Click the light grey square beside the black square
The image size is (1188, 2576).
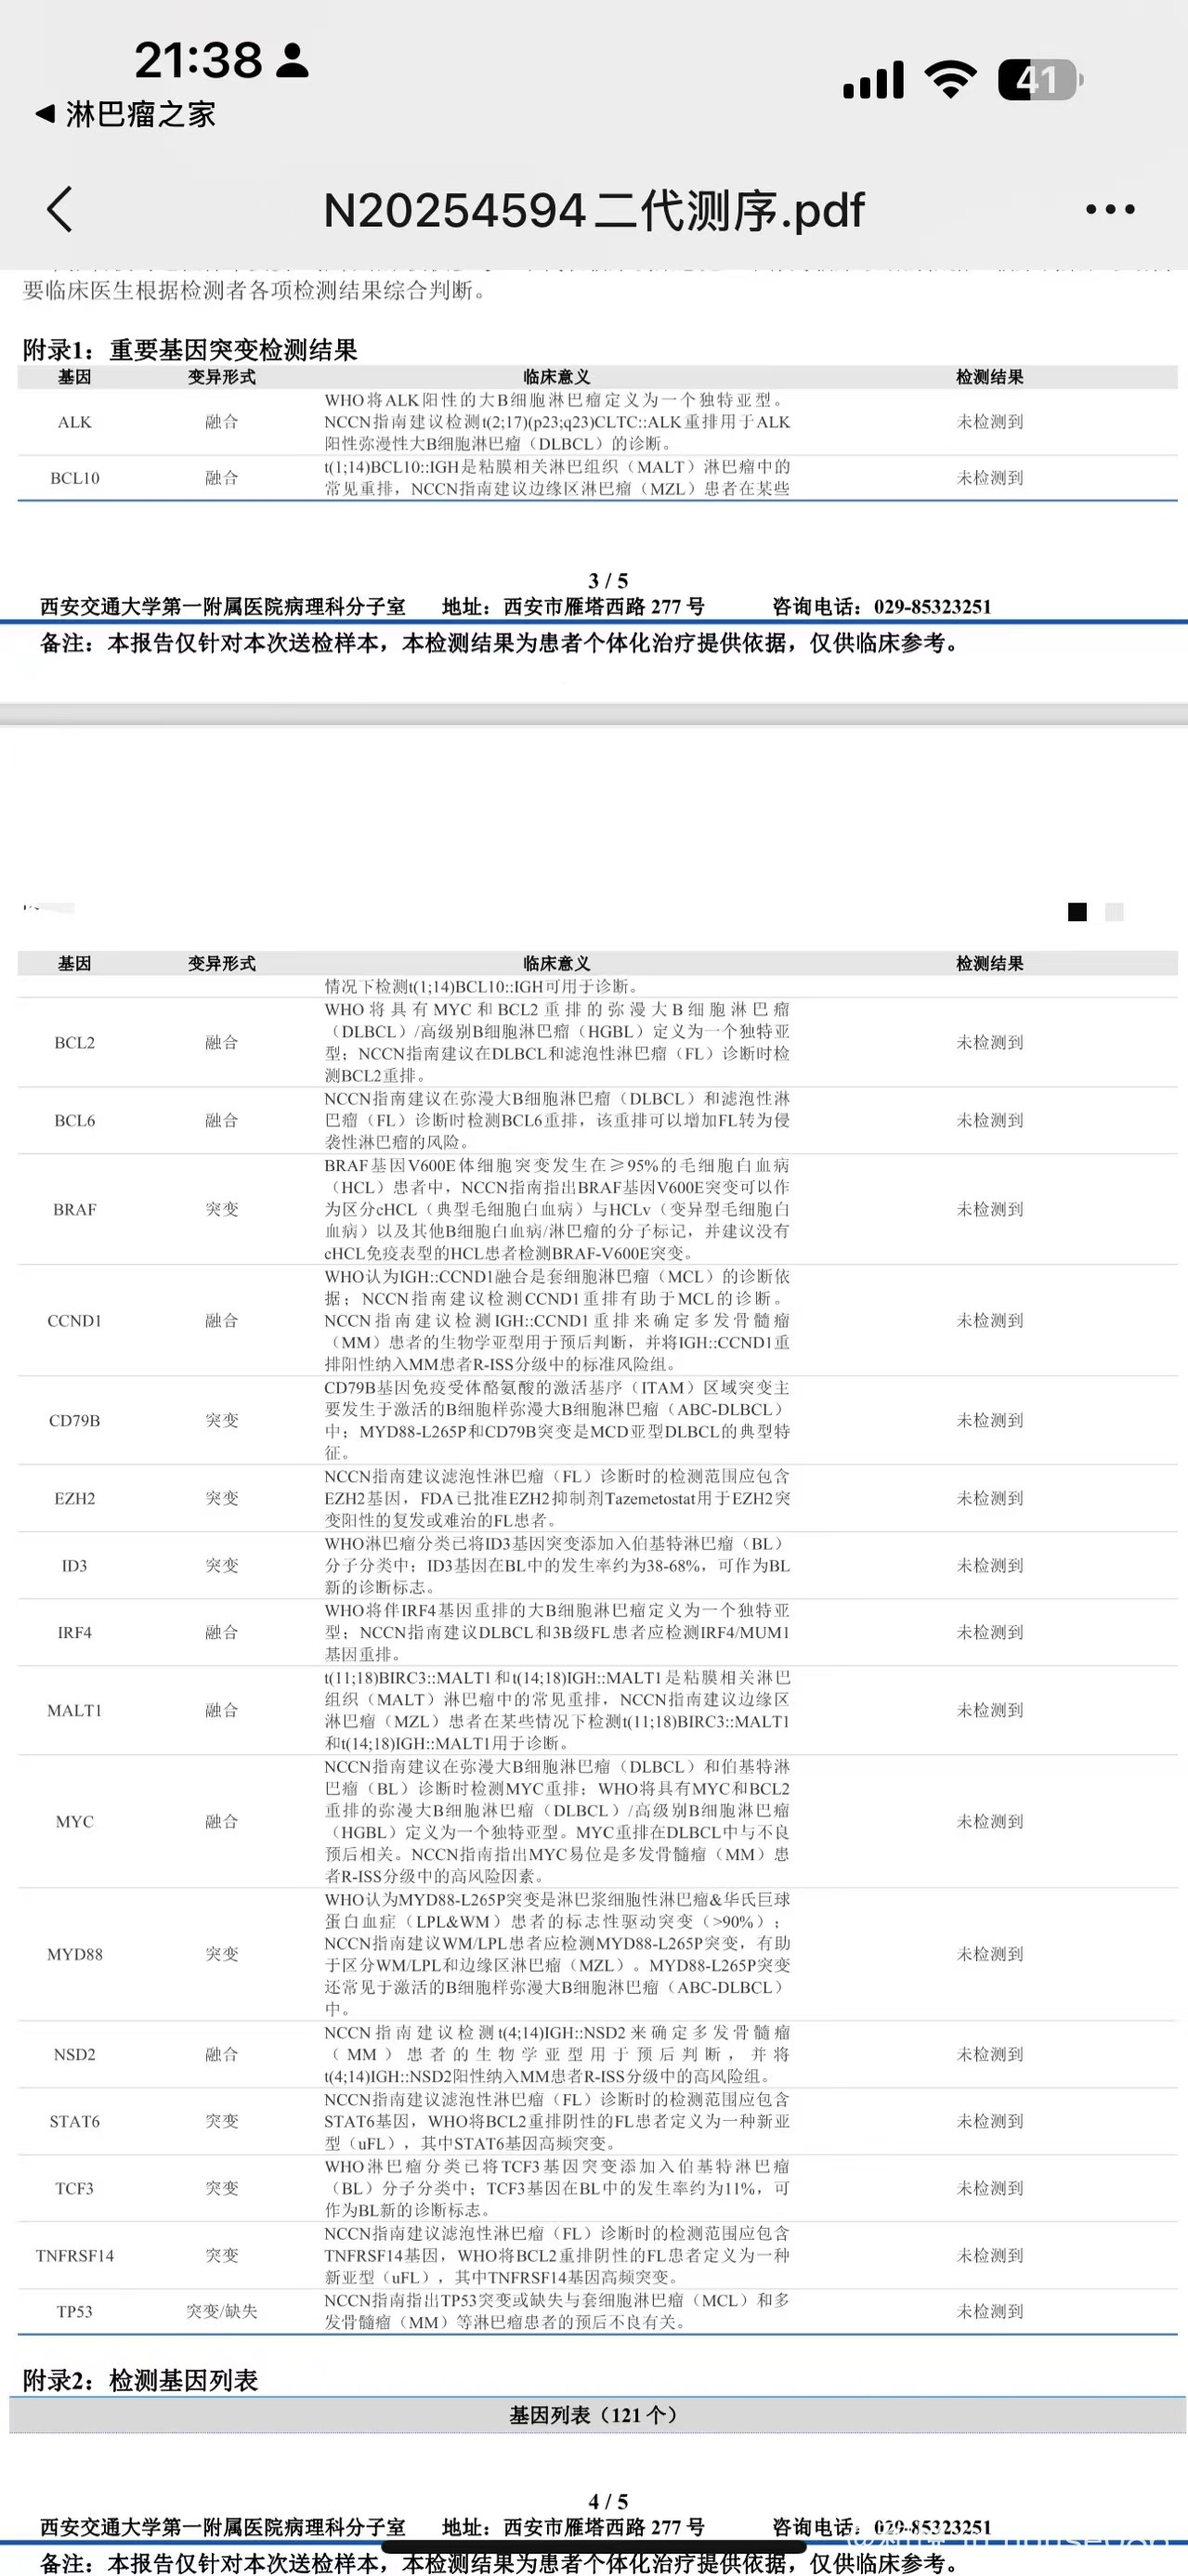pos(1114,912)
